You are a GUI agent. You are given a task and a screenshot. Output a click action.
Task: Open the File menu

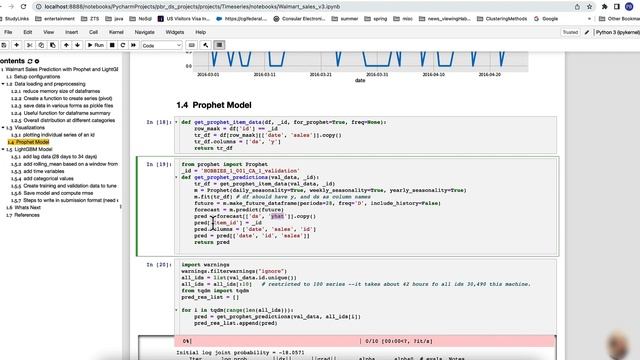(x=8, y=32)
